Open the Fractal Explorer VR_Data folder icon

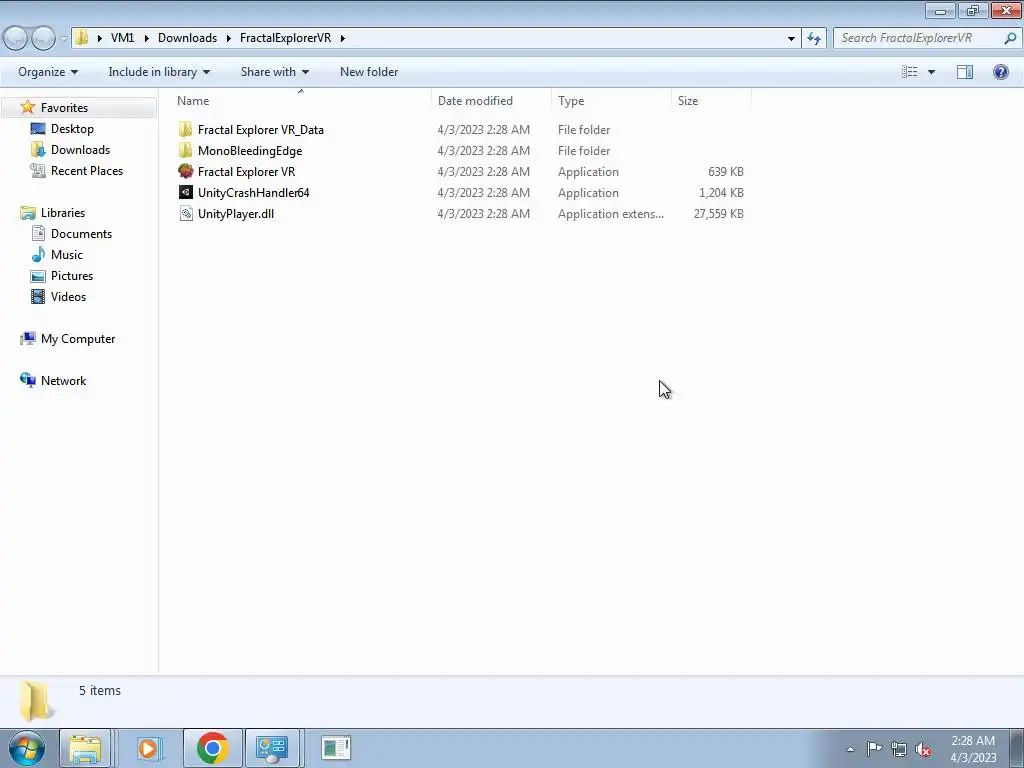tap(185, 129)
